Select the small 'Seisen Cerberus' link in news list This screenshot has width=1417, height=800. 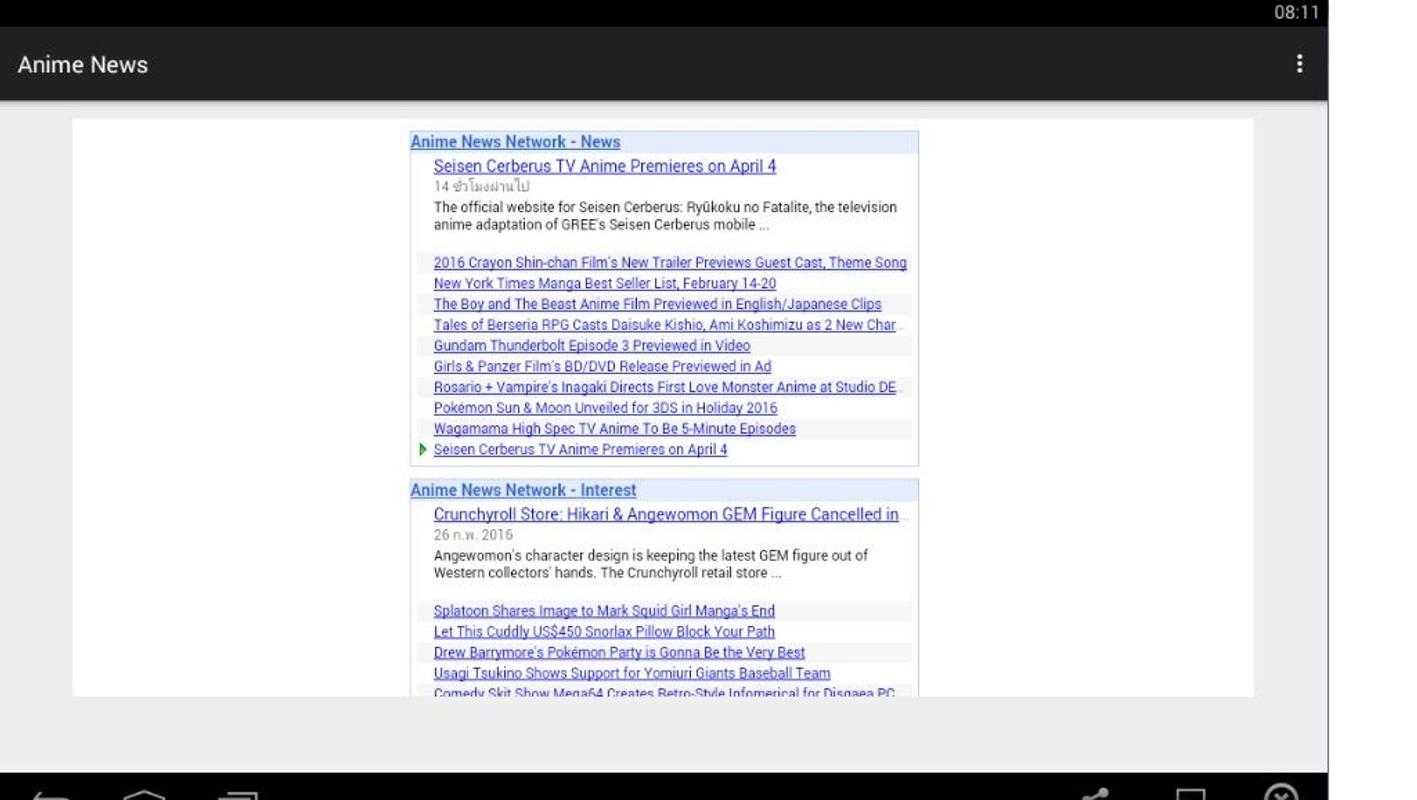pos(580,450)
